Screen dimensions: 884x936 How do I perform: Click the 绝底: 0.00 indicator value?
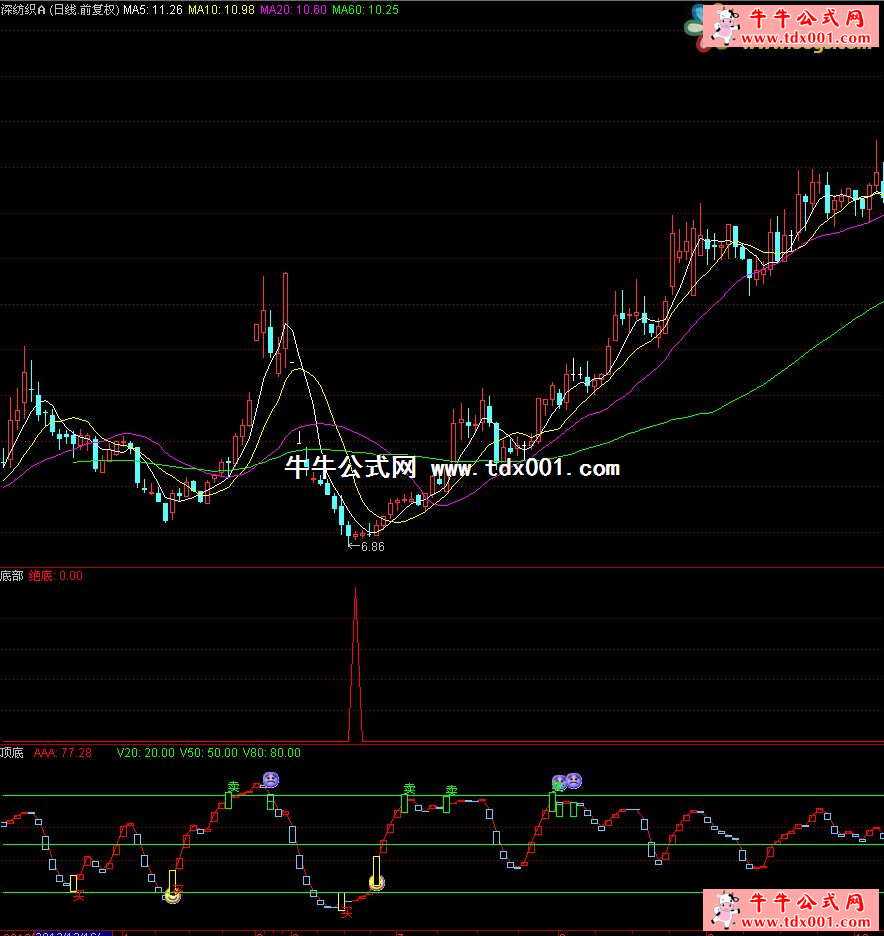56,576
